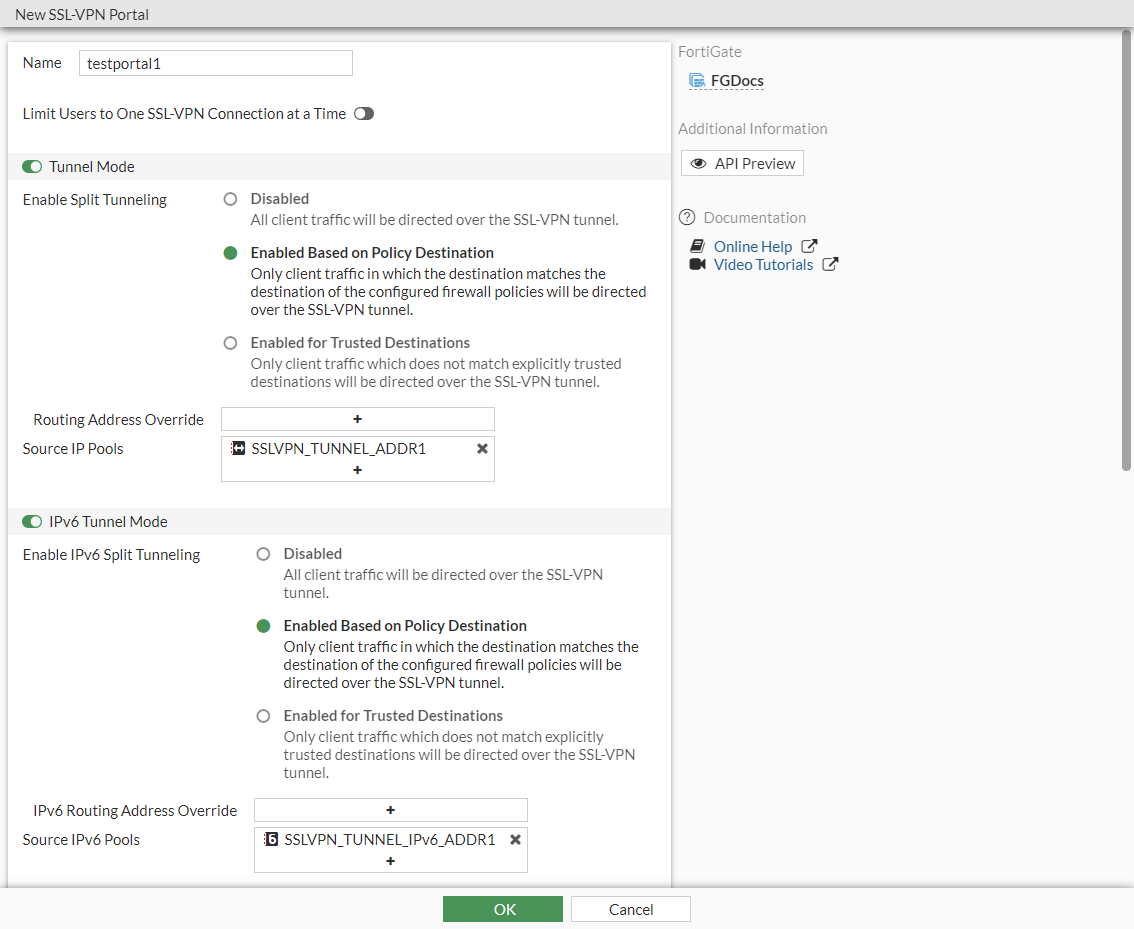1134x929 pixels.
Task: Disable the IPv6 Tunnel Mode switch
Action: [x=32, y=522]
